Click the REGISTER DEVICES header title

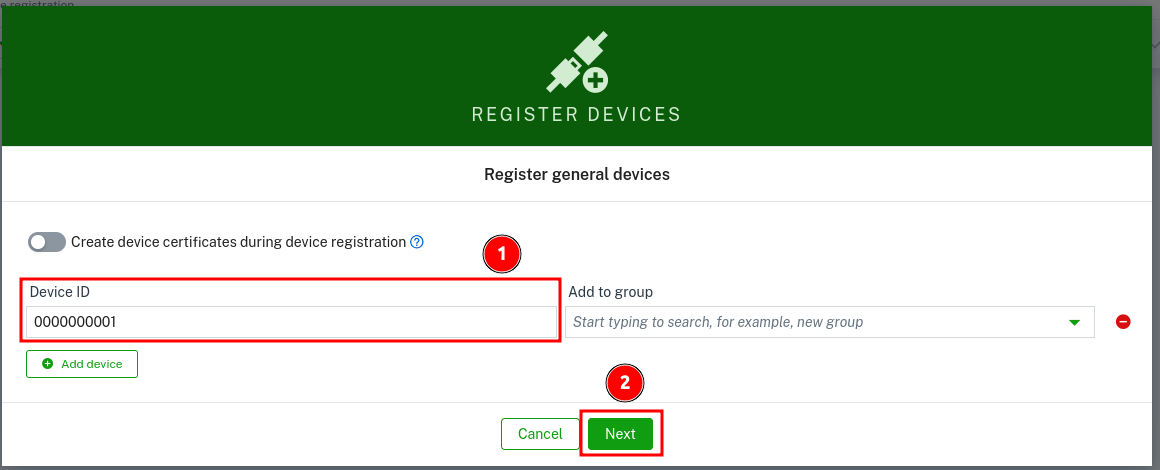(576, 114)
